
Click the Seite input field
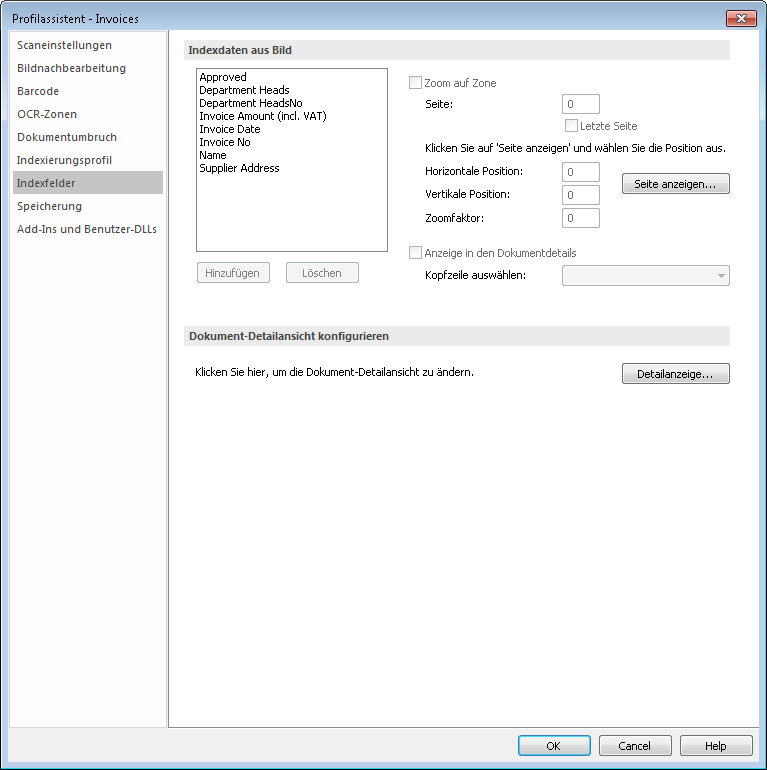(x=581, y=104)
